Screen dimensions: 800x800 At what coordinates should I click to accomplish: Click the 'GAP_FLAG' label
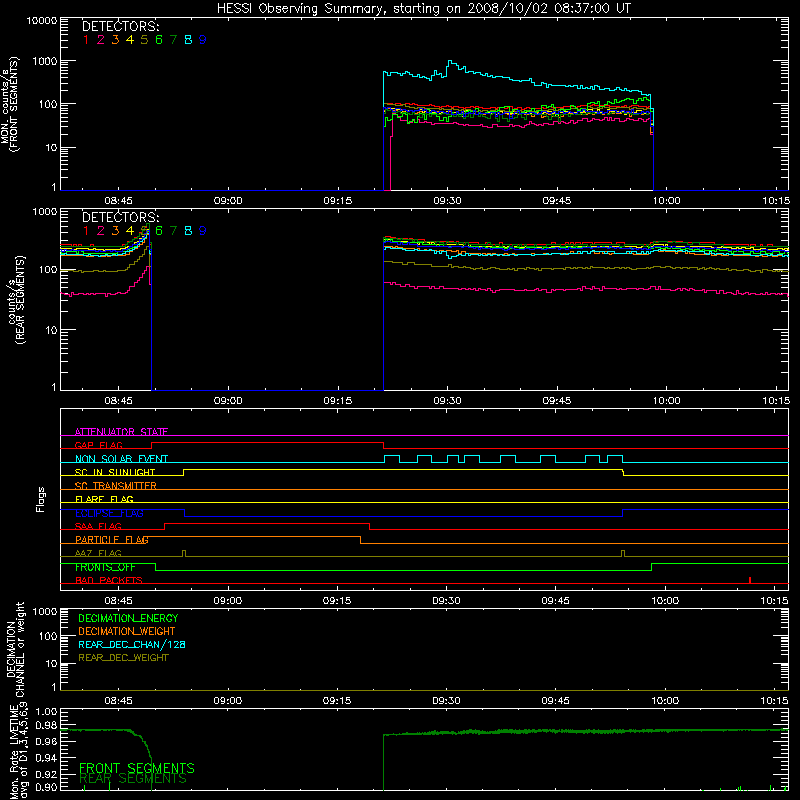[98, 445]
